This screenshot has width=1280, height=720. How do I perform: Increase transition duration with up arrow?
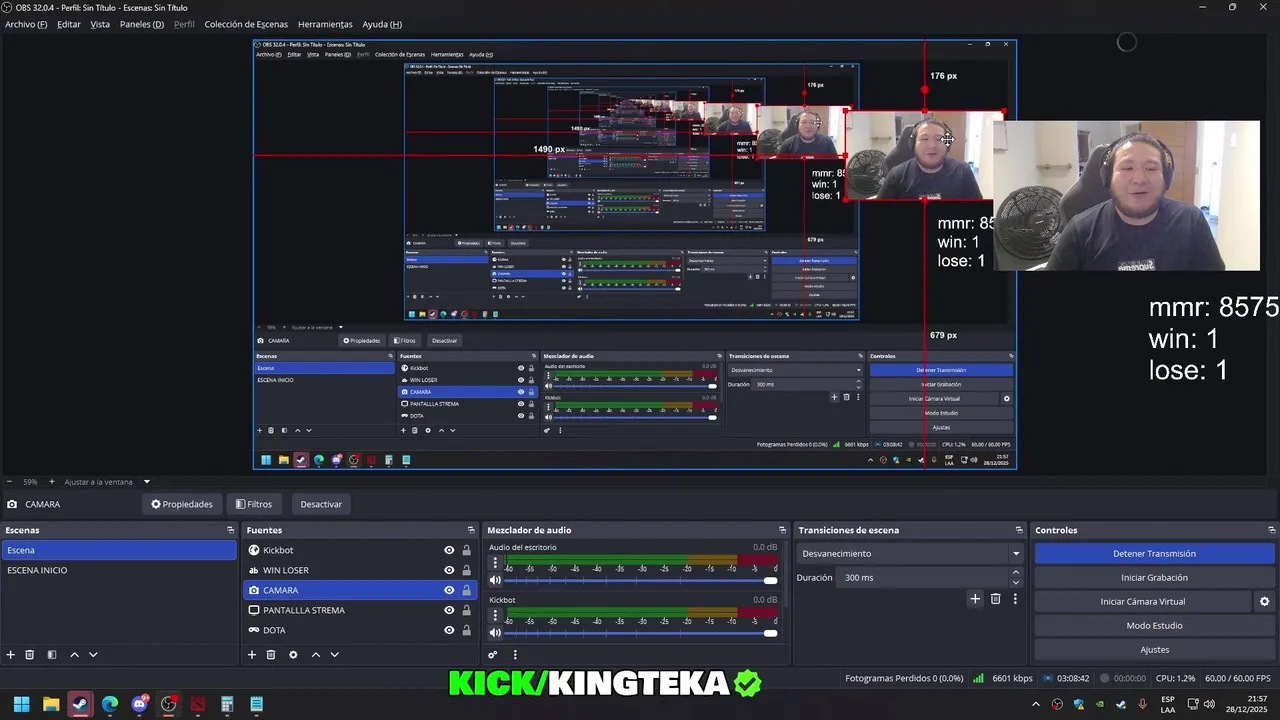click(1016, 573)
